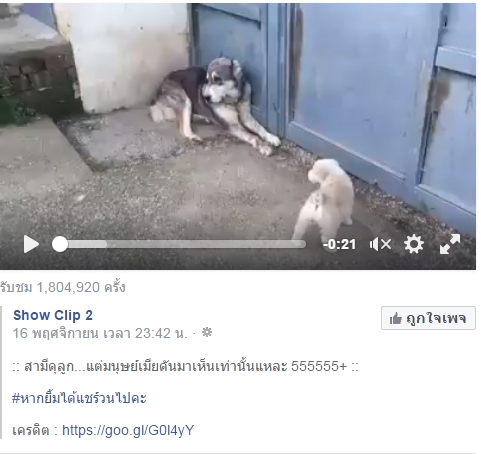Open hashtag #หากยิ้มได้แชร์วนไปคะ

[x=79, y=398]
